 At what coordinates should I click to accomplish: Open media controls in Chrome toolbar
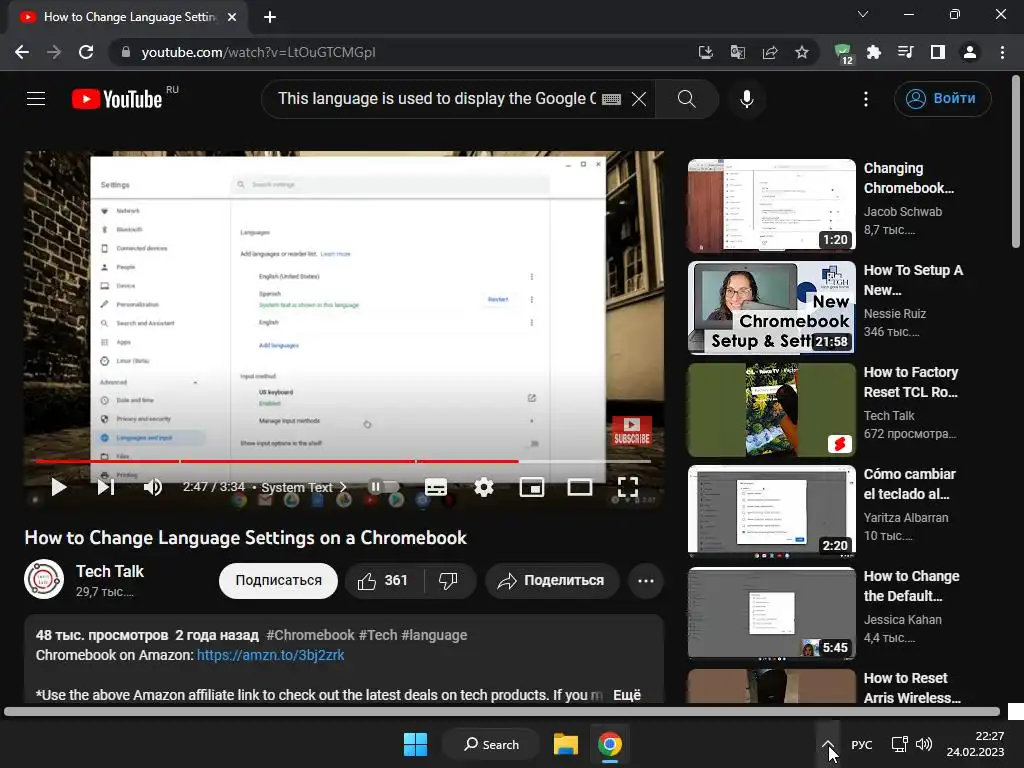click(906, 52)
